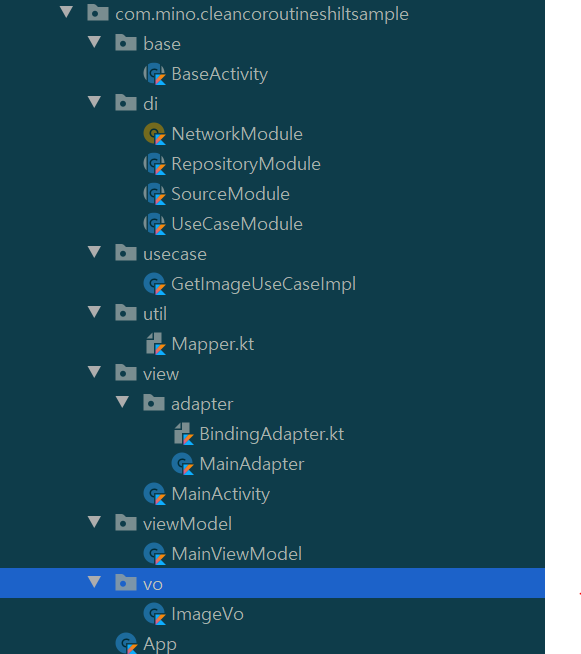Click the adapter package folder icon
This screenshot has height=654, width=581.
click(x=154, y=403)
